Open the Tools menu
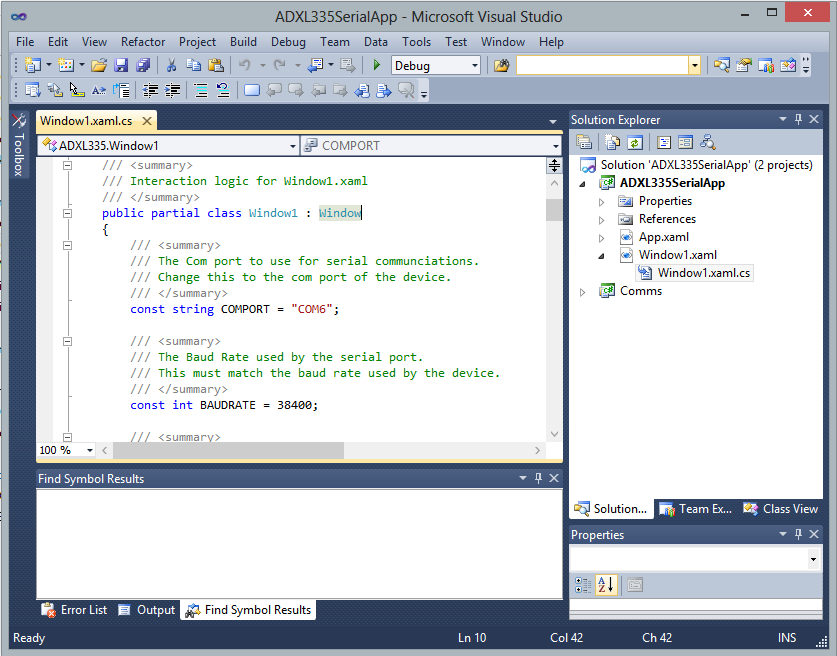This screenshot has height=656, width=837. tap(416, 42)
